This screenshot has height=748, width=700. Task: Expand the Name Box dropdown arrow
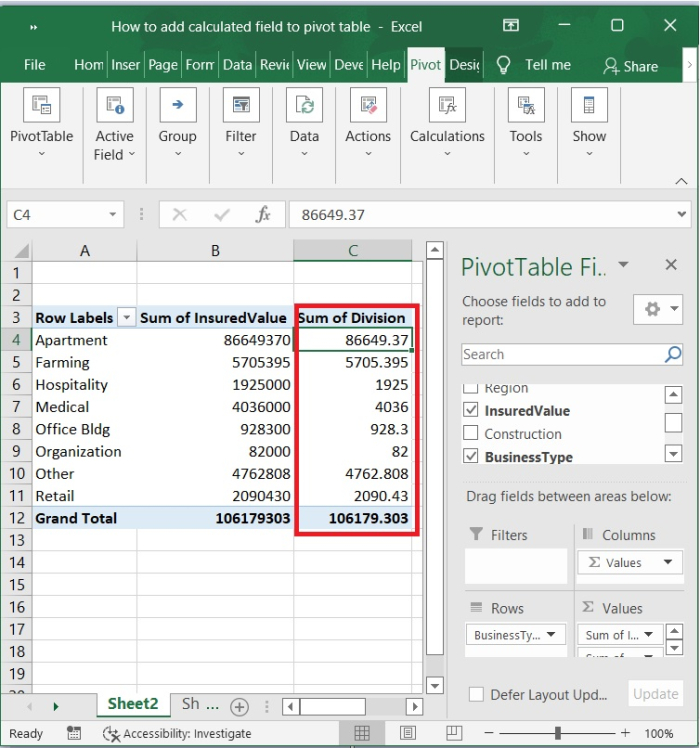[x=112, y=215]
